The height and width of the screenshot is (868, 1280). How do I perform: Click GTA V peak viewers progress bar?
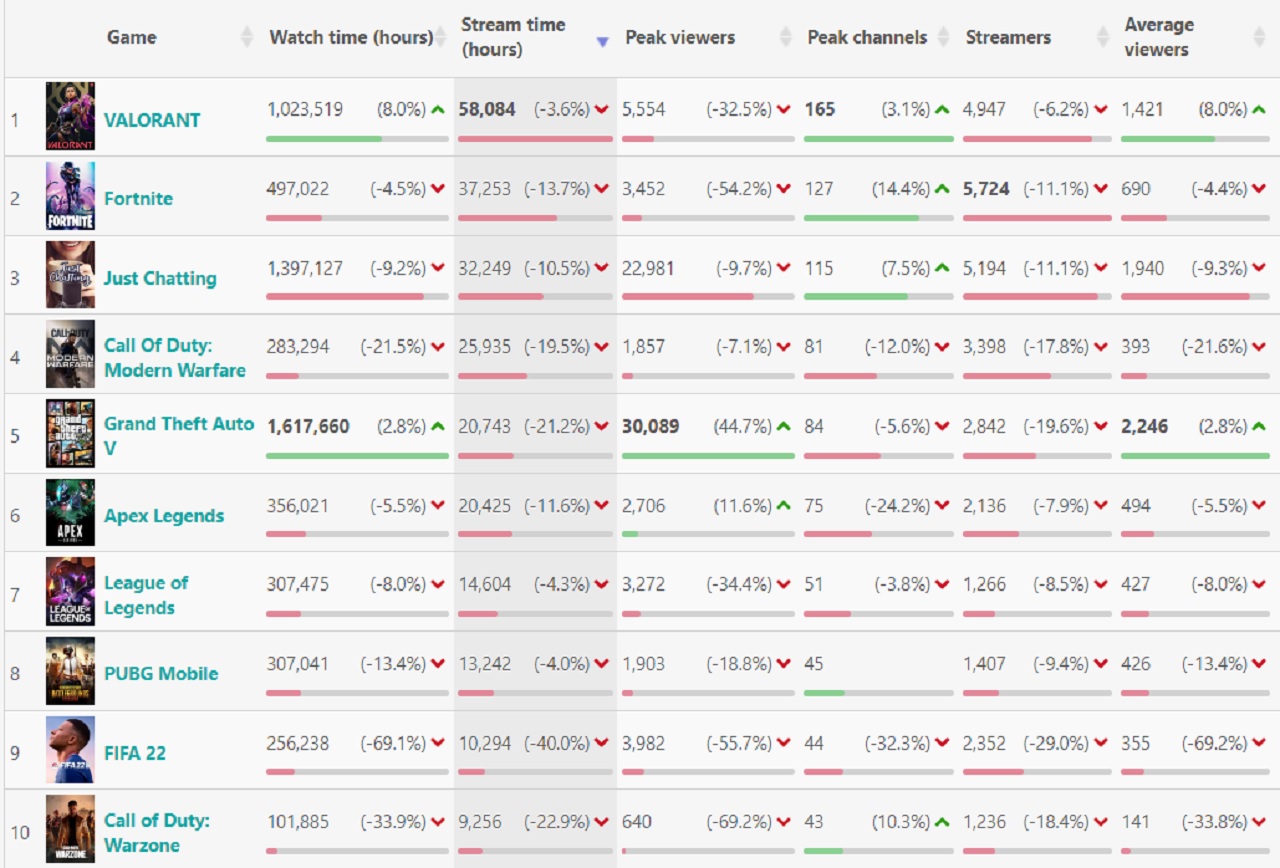pyautogui.click(x=708, y=455)
